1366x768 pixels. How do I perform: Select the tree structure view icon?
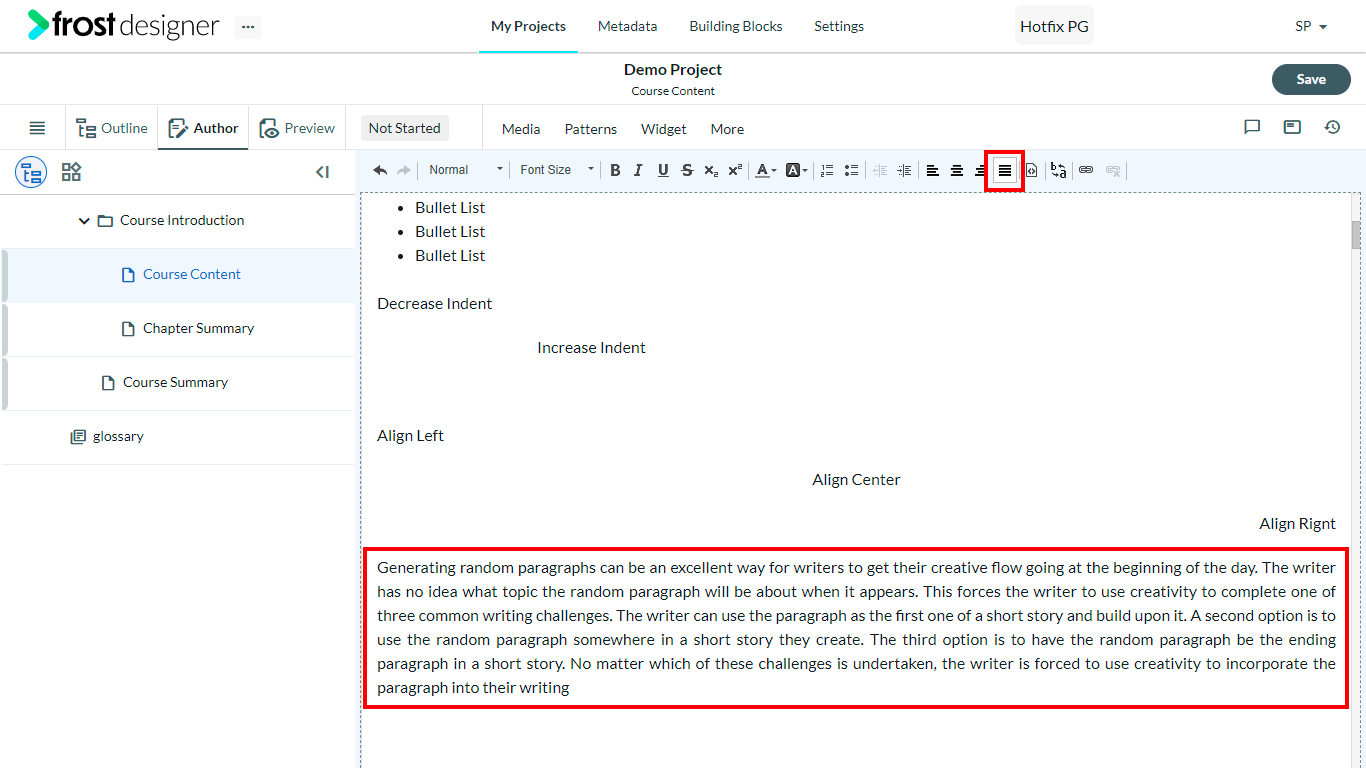tap(31, 172)
